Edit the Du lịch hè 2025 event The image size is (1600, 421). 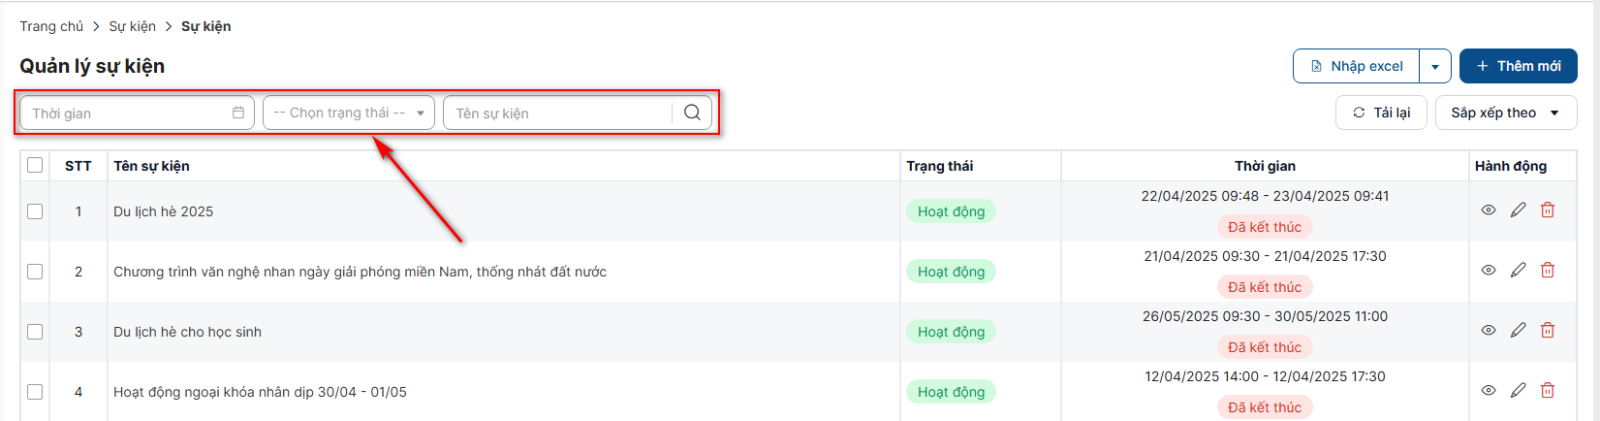pyautogui.click(x=1518, y=210)
